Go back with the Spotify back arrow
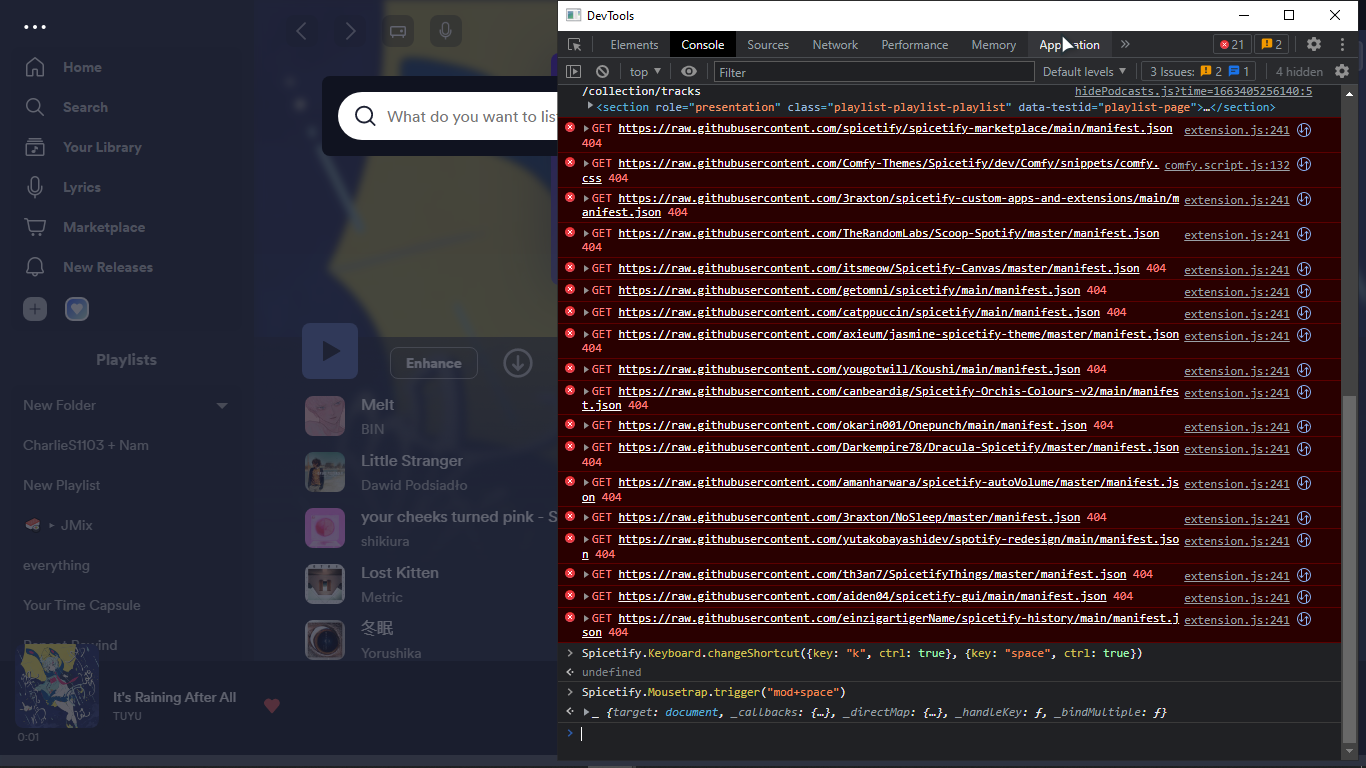Image resolution: width=1366 pixels, height=768 pixels. click(302, 31)
